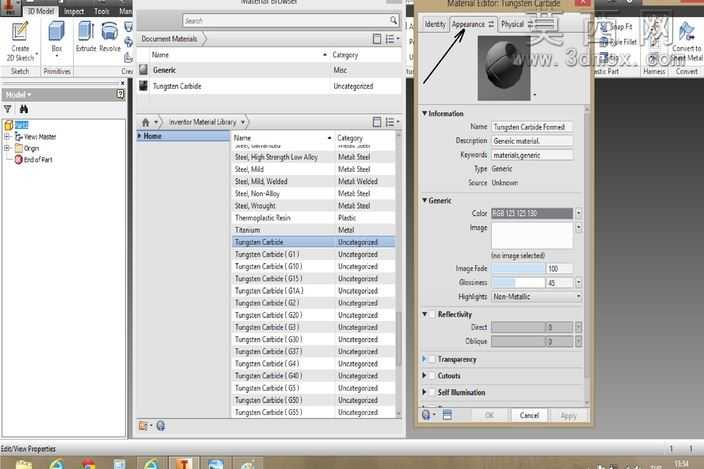Expand the Cutouts section arrow

tap(424, 376)
